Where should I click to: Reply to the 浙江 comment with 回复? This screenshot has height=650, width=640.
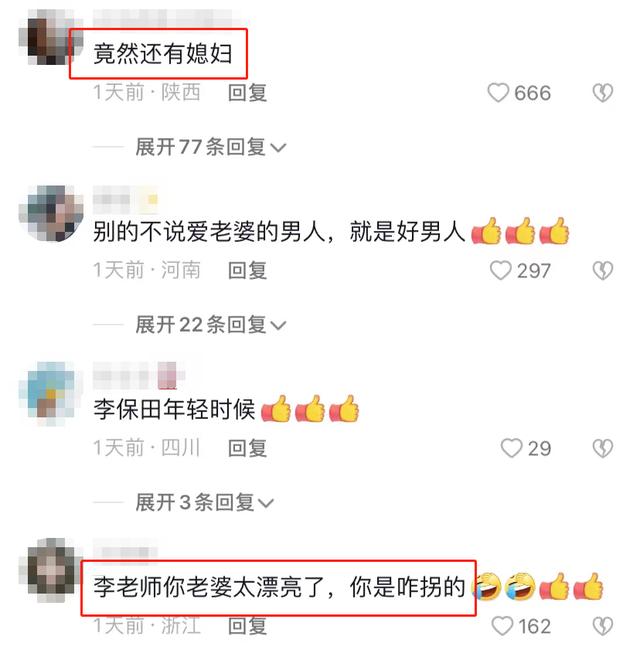247,626
